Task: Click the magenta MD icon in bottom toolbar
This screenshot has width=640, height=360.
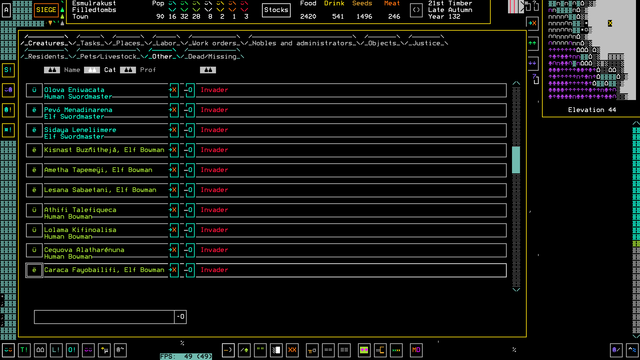Action: tap(416, 350)
